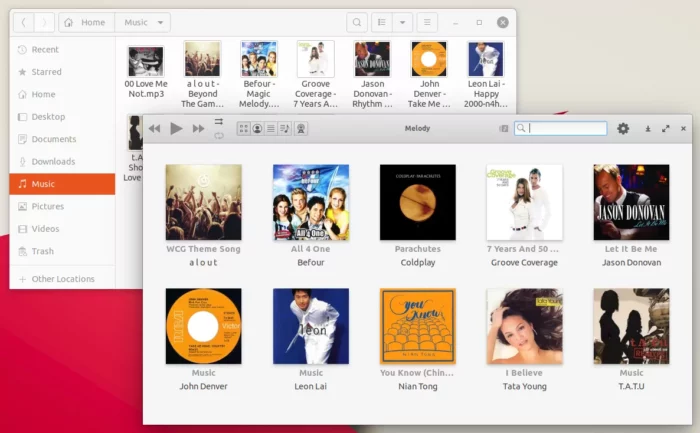Select Music in Files sidebar

[62, 184]
